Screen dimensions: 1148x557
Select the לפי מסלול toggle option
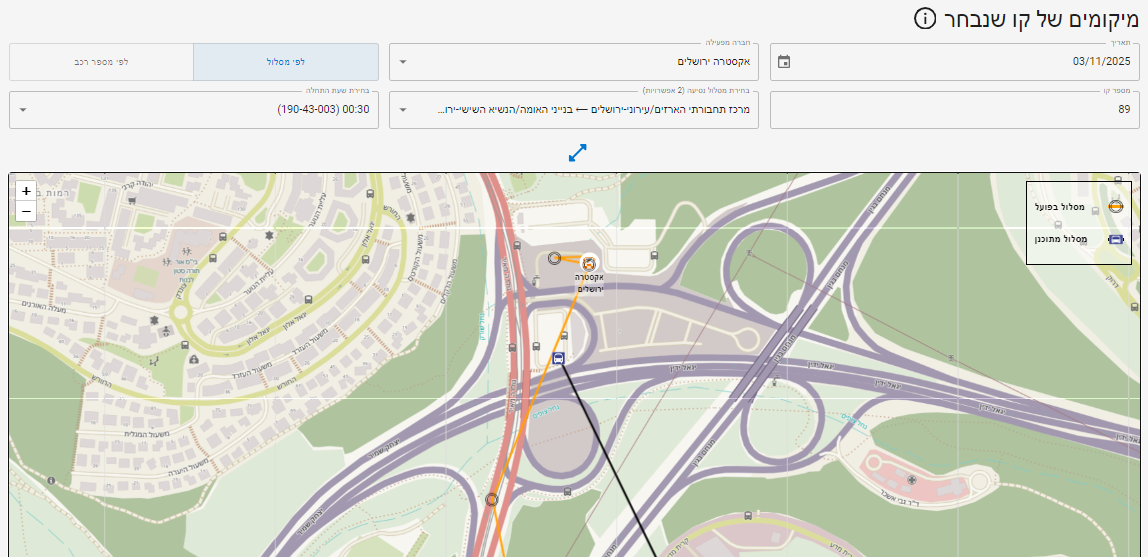click(x=286, y=62)
